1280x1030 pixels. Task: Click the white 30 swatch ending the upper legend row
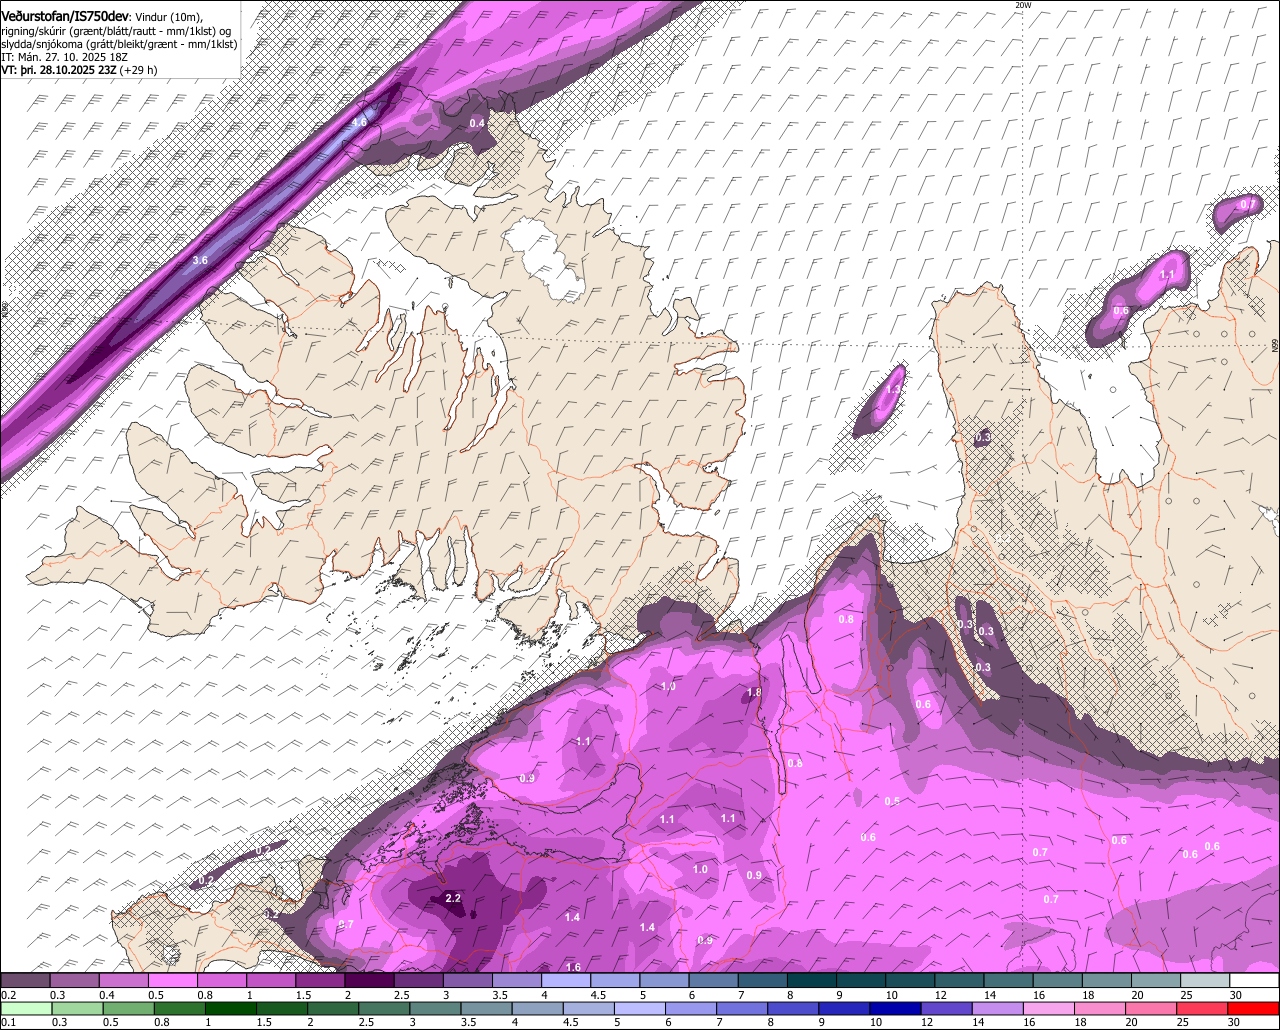(1254, 980)
